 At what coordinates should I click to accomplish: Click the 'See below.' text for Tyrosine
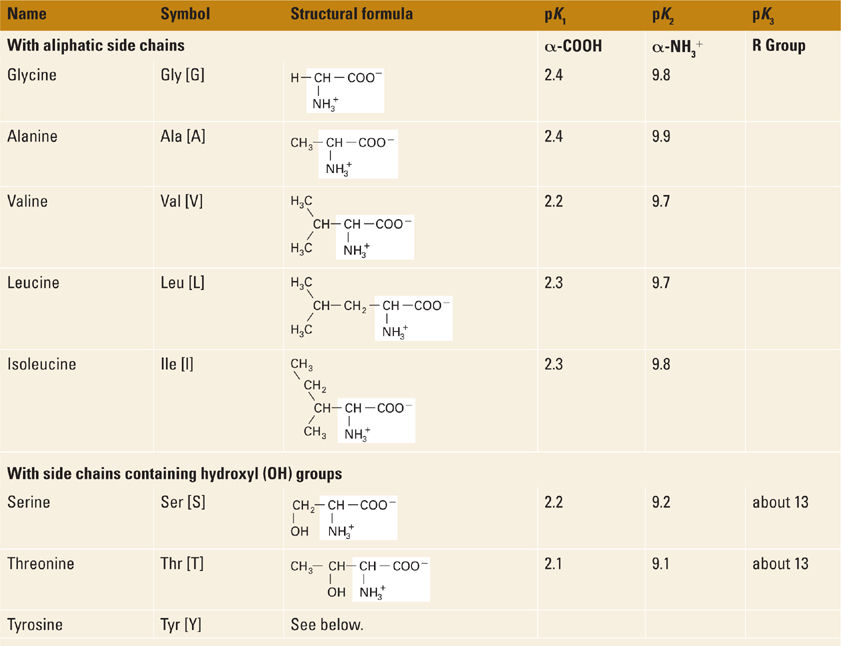click(x=327, y=625)
